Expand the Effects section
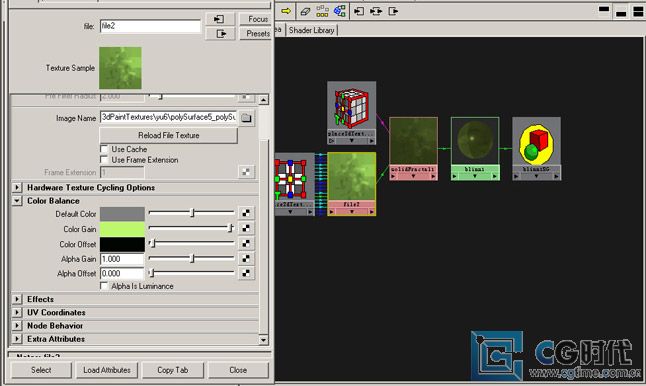 [17, 299]
